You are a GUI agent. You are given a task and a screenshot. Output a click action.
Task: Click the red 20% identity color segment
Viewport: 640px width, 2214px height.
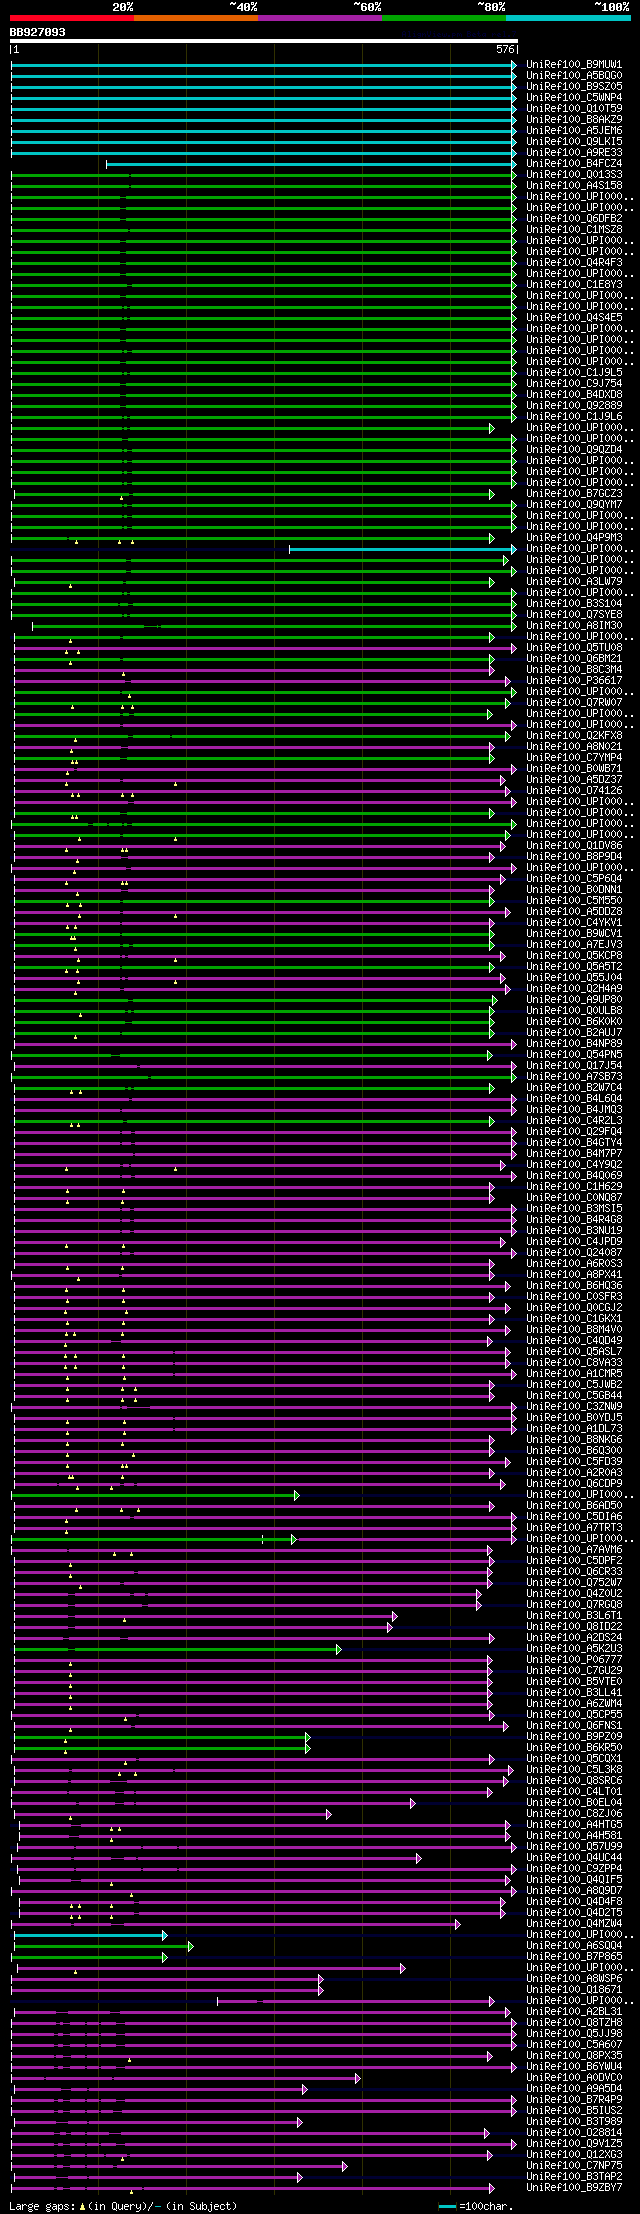72,18
